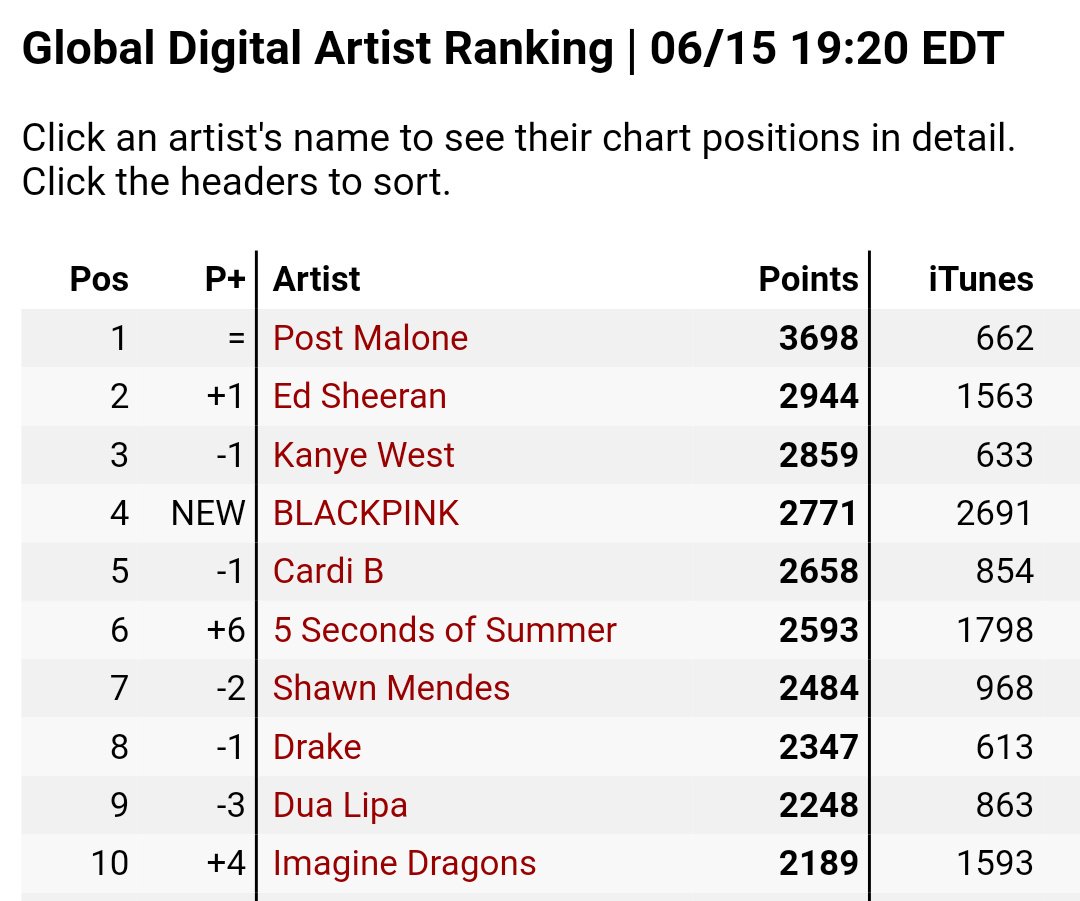
Task: Open Kanye West's chart details
Action: pyautogui.click(x=363, y=455)
